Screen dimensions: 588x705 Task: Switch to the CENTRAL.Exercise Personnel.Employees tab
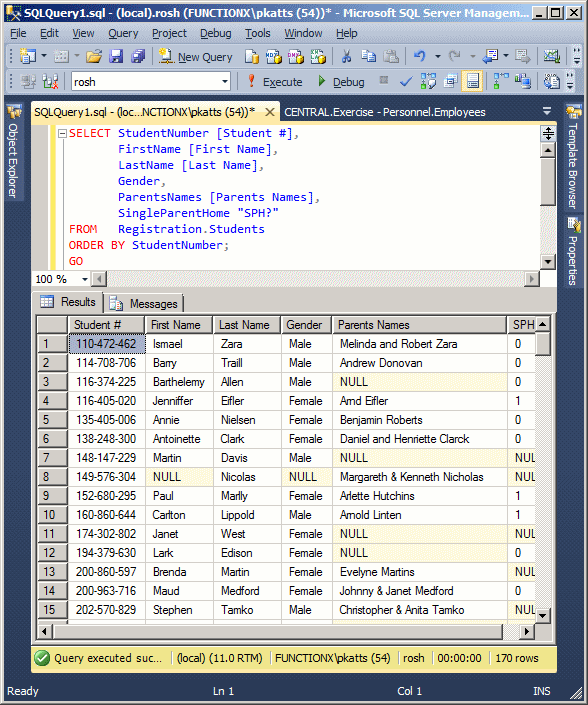(385, 112)
